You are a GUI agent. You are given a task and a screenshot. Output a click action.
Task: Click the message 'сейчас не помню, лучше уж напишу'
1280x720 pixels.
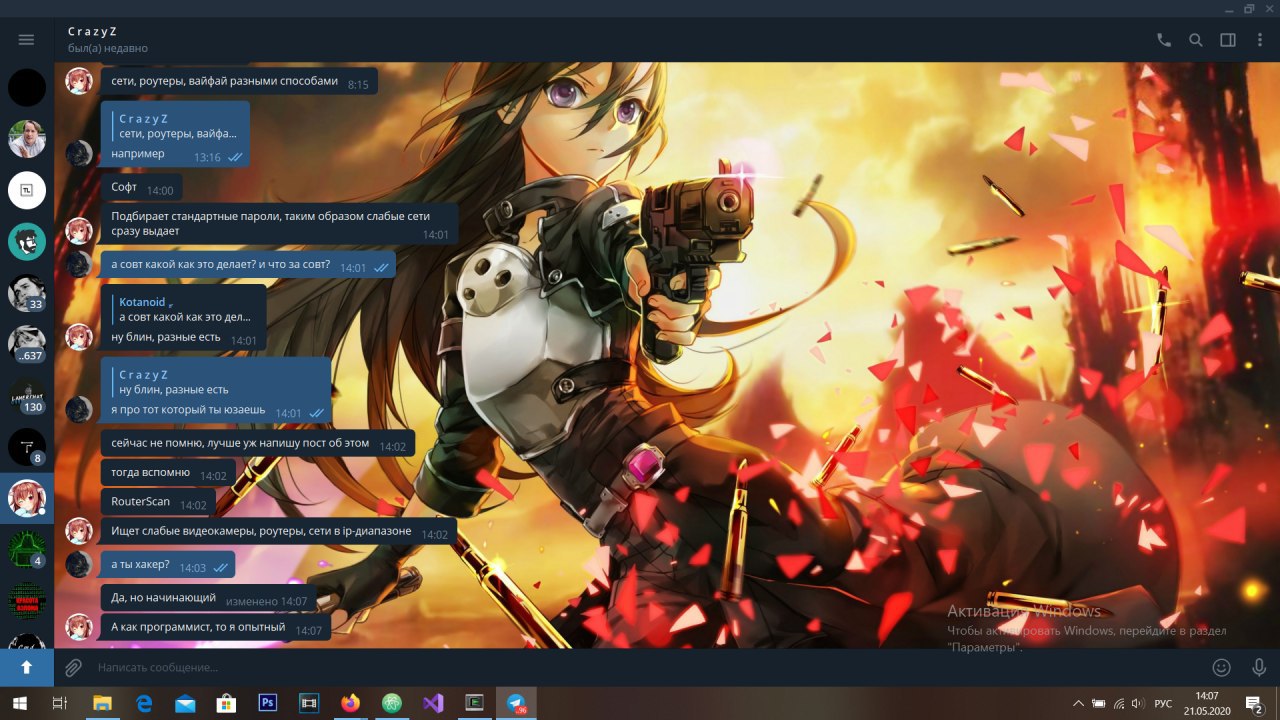tap(257, 444)
